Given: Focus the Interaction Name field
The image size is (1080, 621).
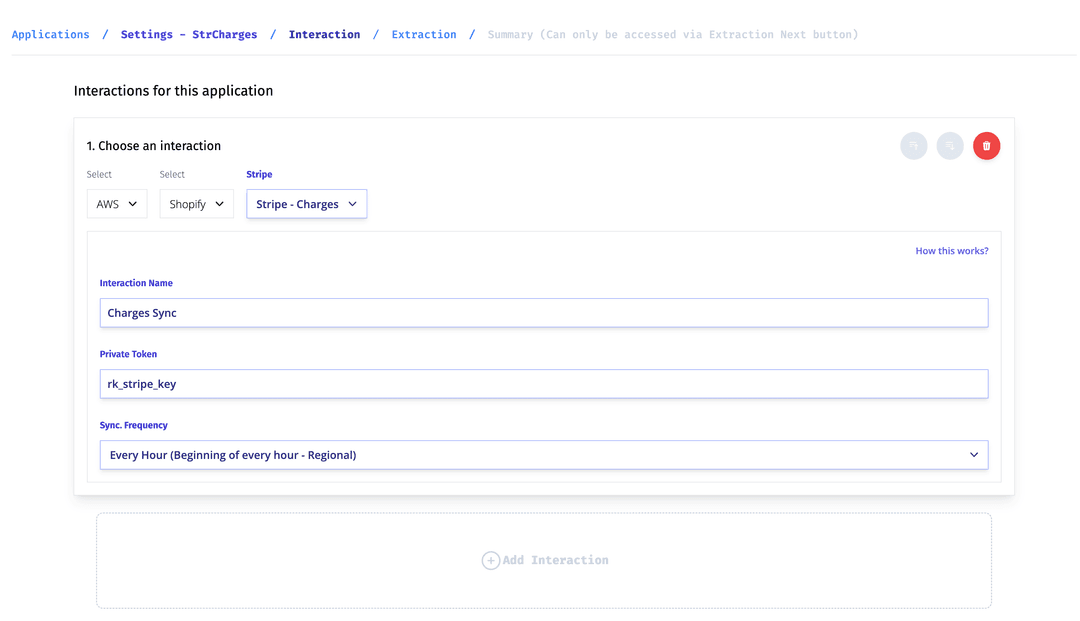Looking at the screenshot, I should click(x=544, y=313).
